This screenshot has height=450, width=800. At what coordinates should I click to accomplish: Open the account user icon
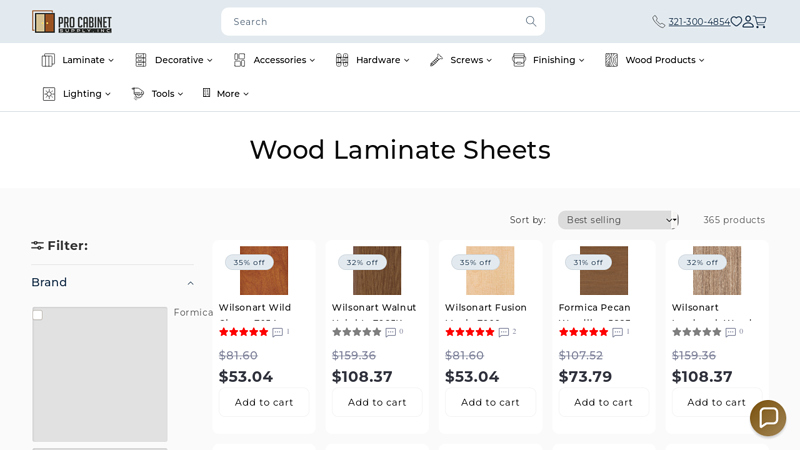point(747,21)
